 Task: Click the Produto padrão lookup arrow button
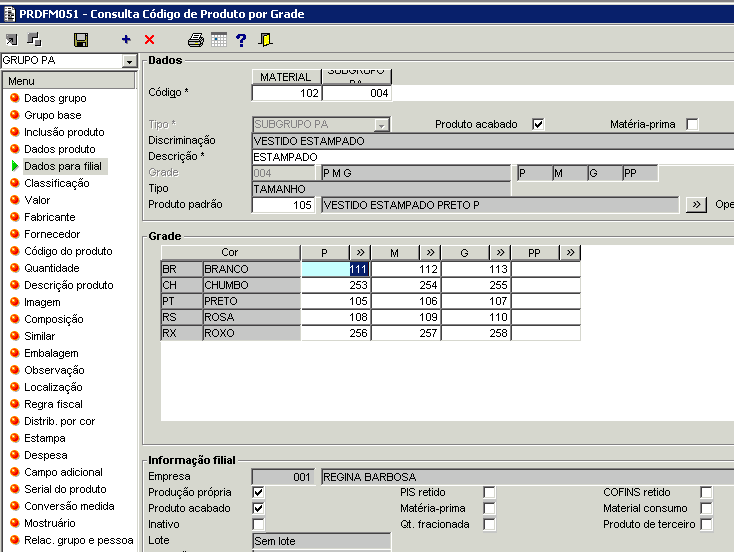pyautogui.click(x=697, y=205)
